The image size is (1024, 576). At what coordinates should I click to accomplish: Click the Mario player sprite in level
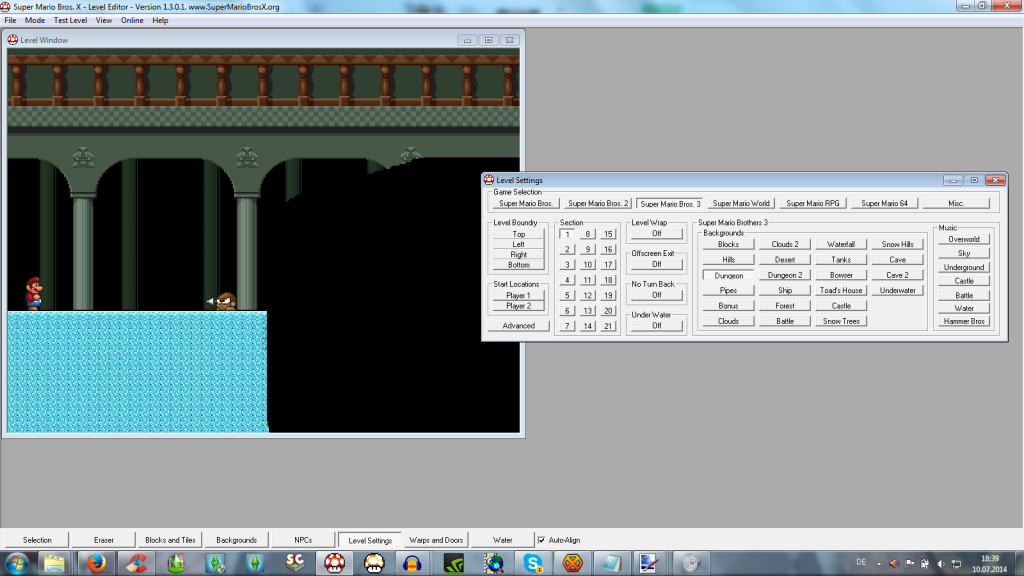33,293
